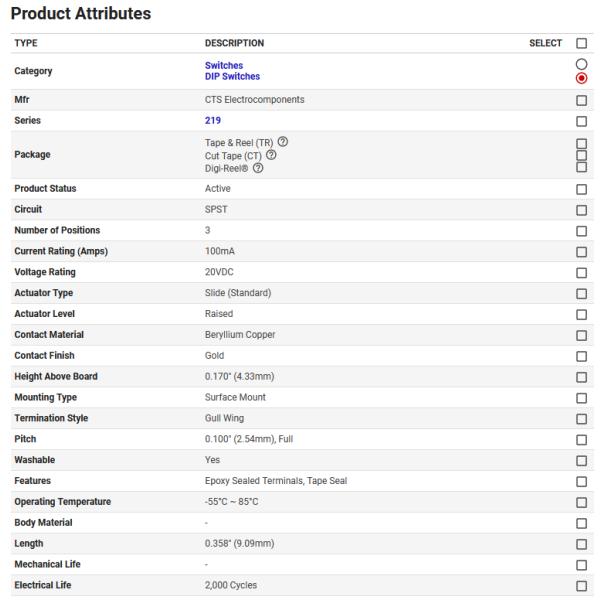Select the DIP Switches radio button

point(581,77)
